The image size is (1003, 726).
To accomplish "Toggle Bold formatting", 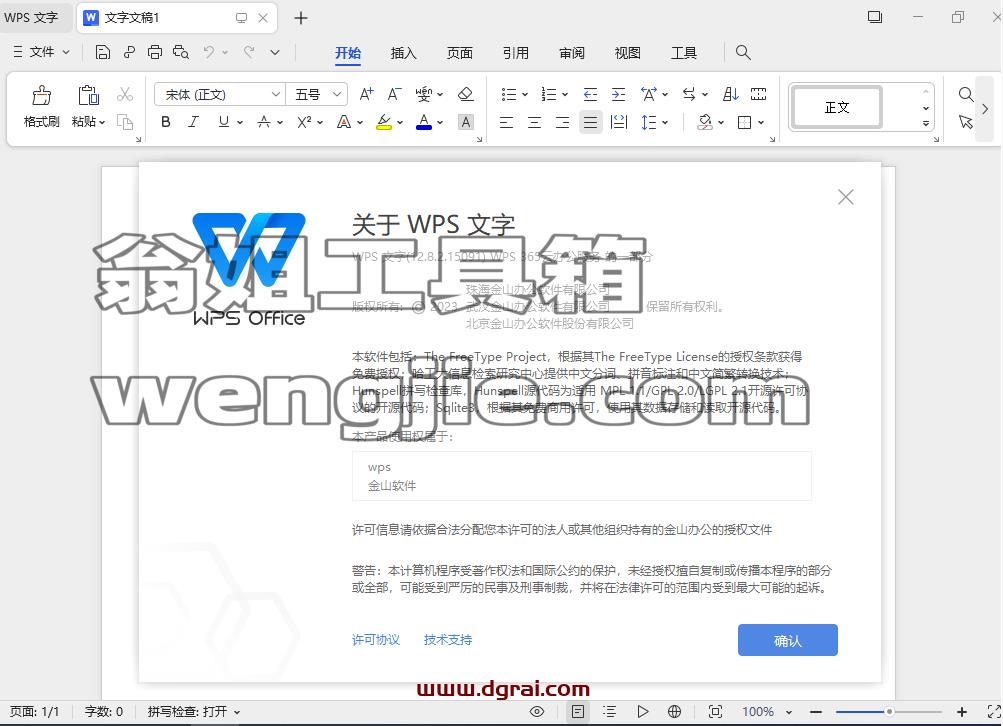I will tap(166, 122).
